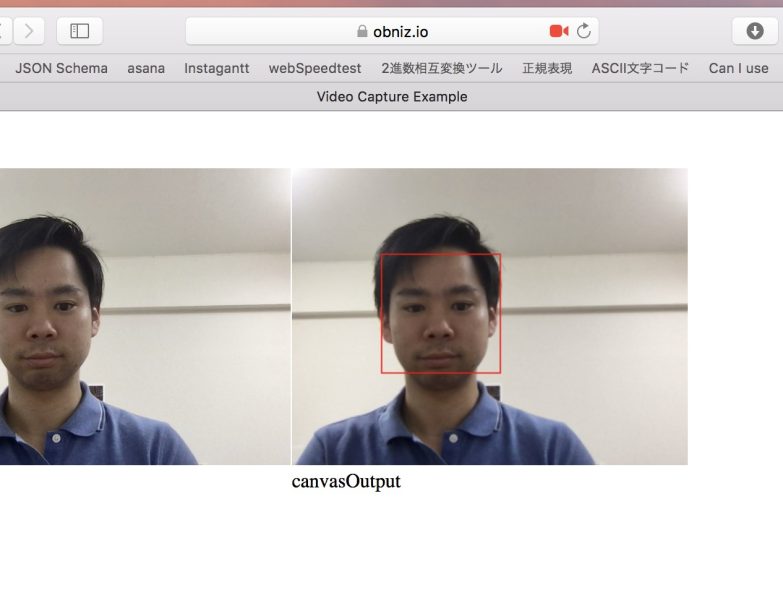Screen dimensions: 783x600
Task: Open the asana bookmark
Action: coord(146,68)
